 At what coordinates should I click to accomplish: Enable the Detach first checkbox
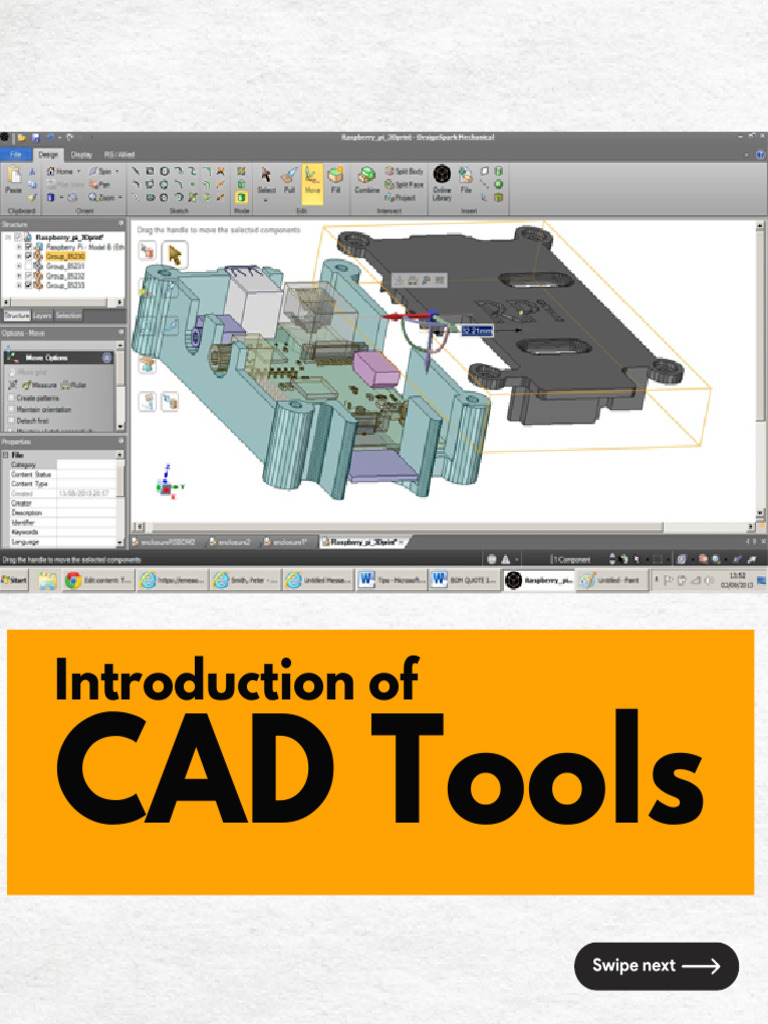(x=10, y=421)
